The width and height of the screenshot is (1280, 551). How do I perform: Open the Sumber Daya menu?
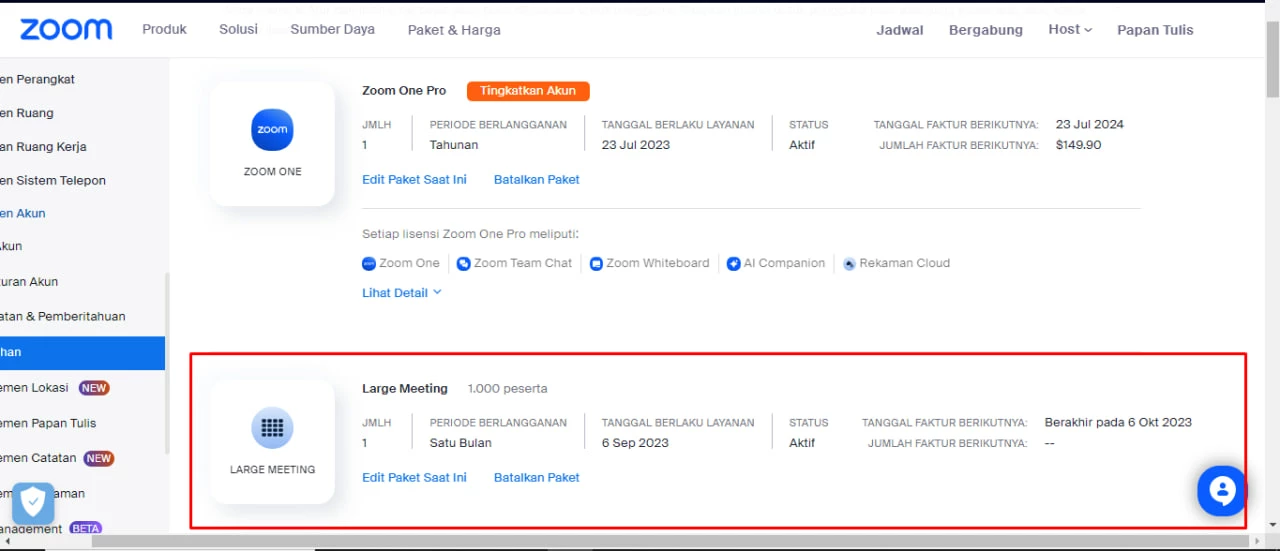coord(333,29)
